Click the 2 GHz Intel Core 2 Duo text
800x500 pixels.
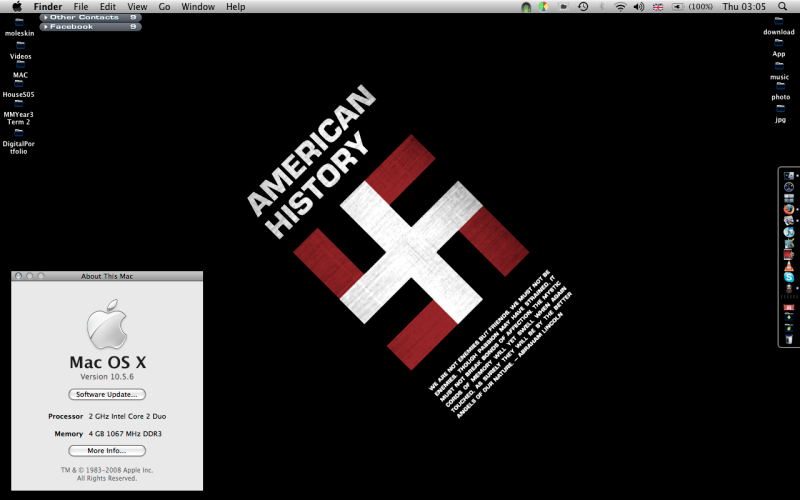(128, 416)
